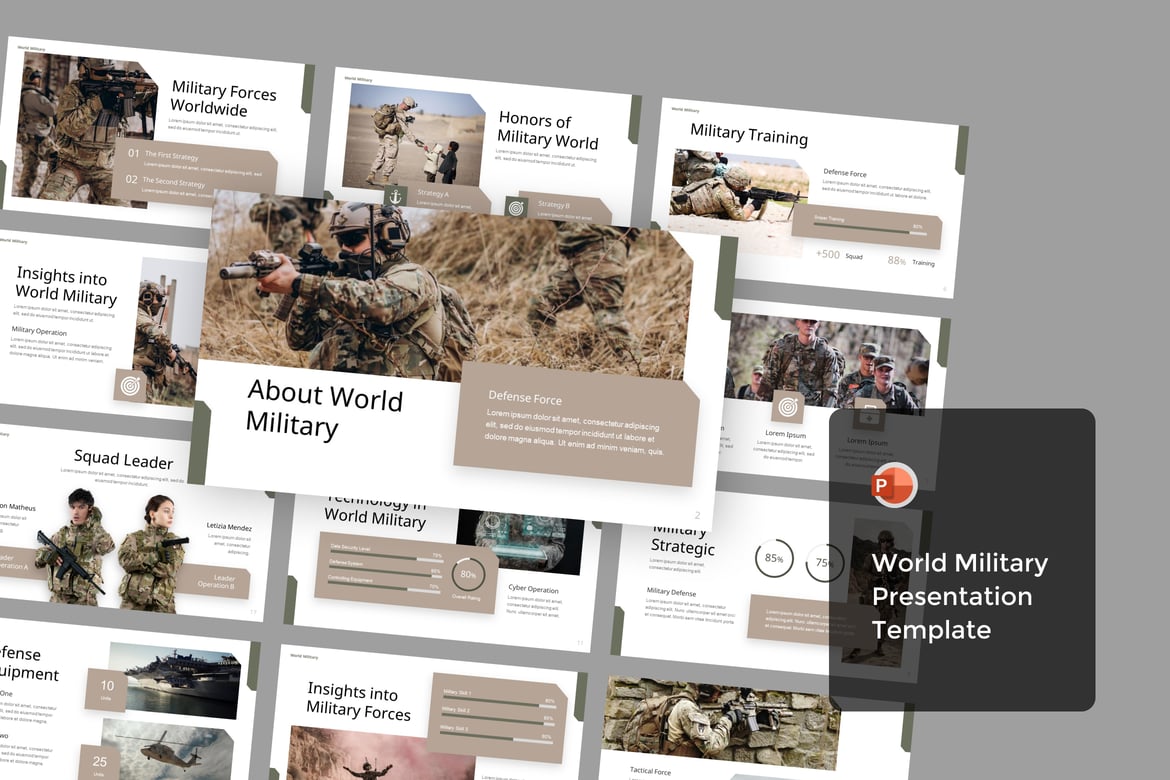This screenshot has height=780, width=1170.
Task: Click the 'Defense Force' tan text box heading
Action: tap(525, 398)
